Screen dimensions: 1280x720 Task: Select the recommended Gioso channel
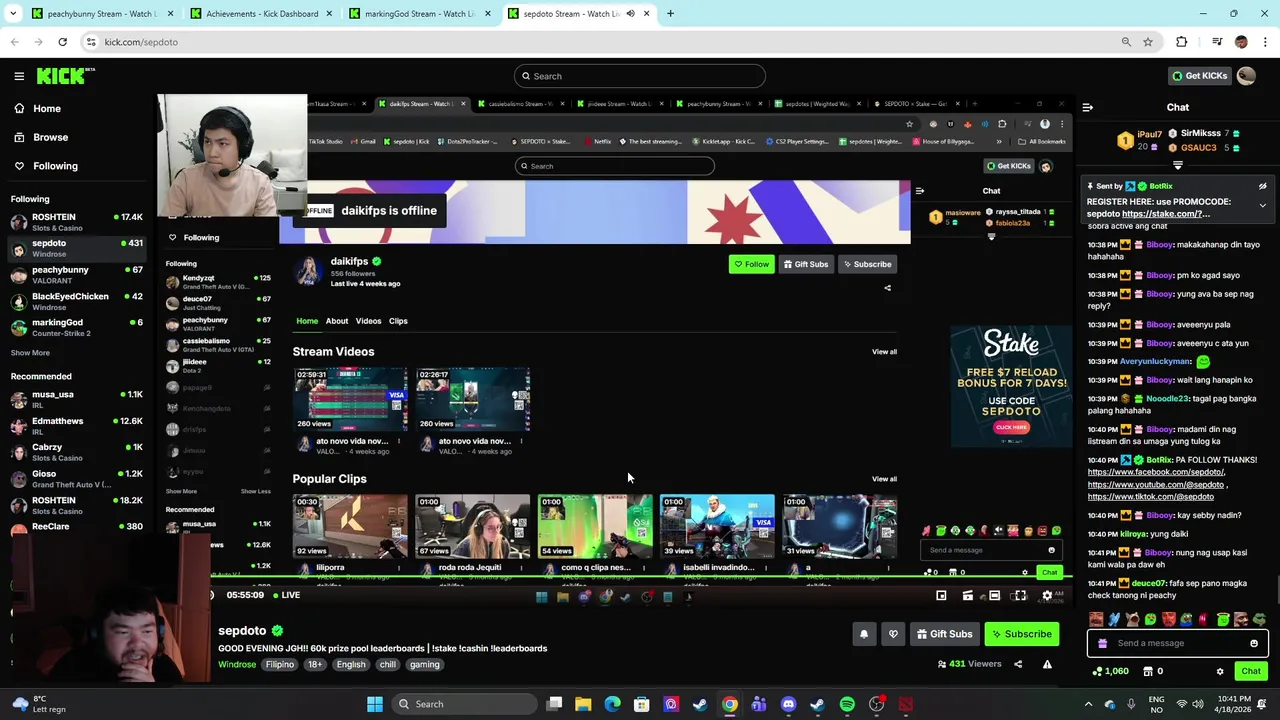76,478
